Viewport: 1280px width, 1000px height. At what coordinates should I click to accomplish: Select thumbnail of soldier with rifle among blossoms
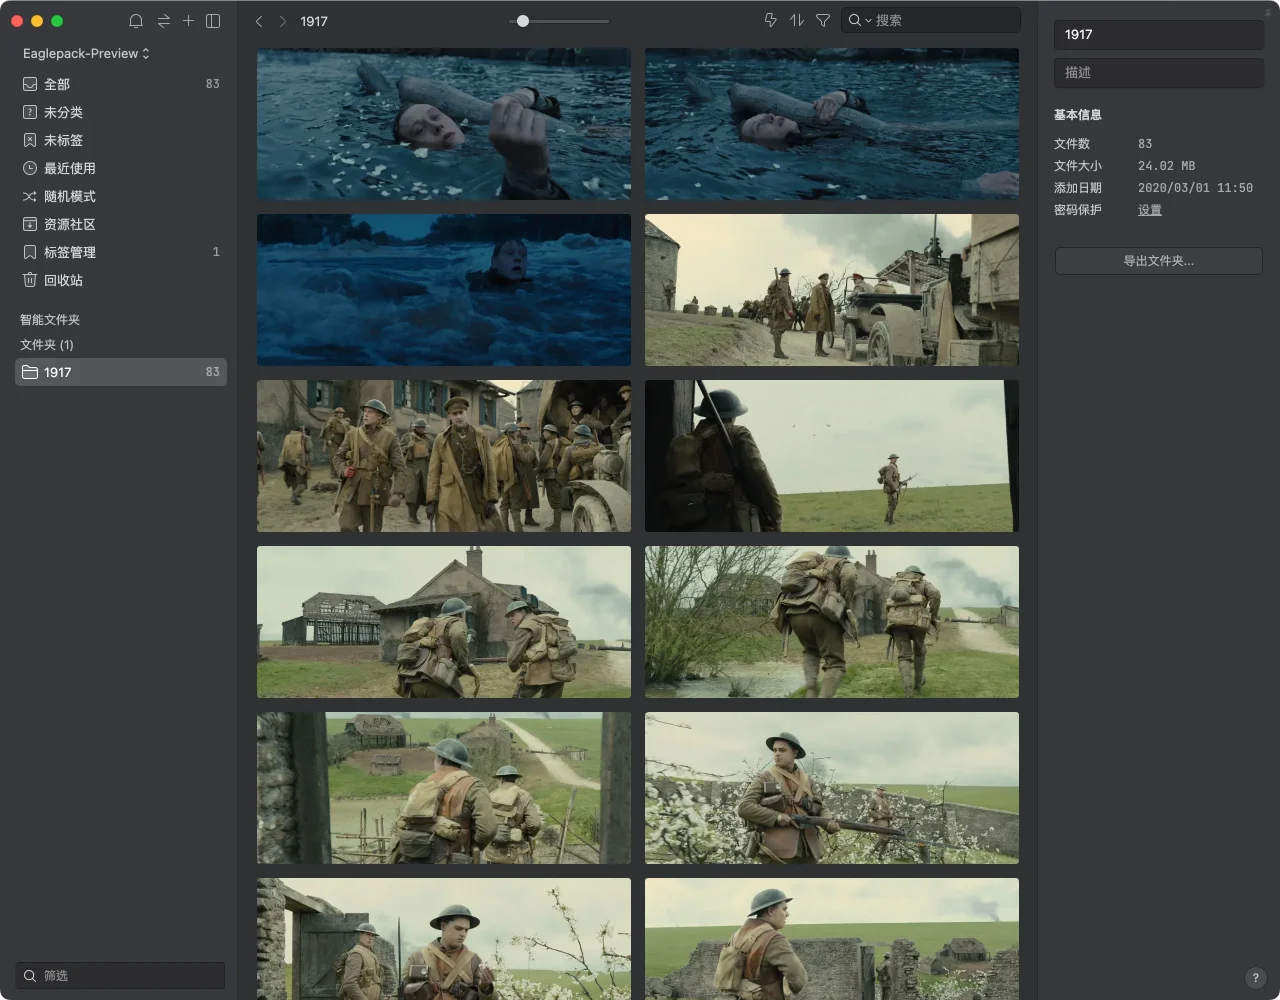pos(832,788)
